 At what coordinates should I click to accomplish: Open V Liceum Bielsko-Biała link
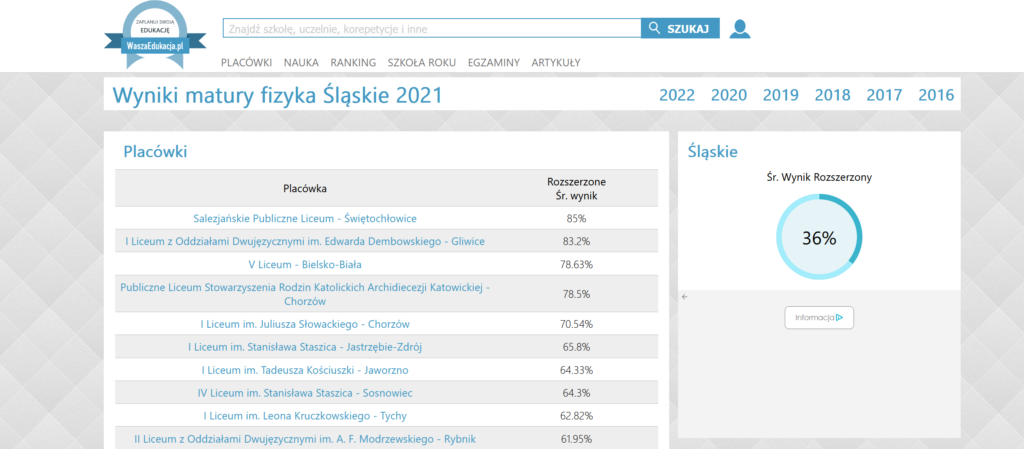pos(305,265)
